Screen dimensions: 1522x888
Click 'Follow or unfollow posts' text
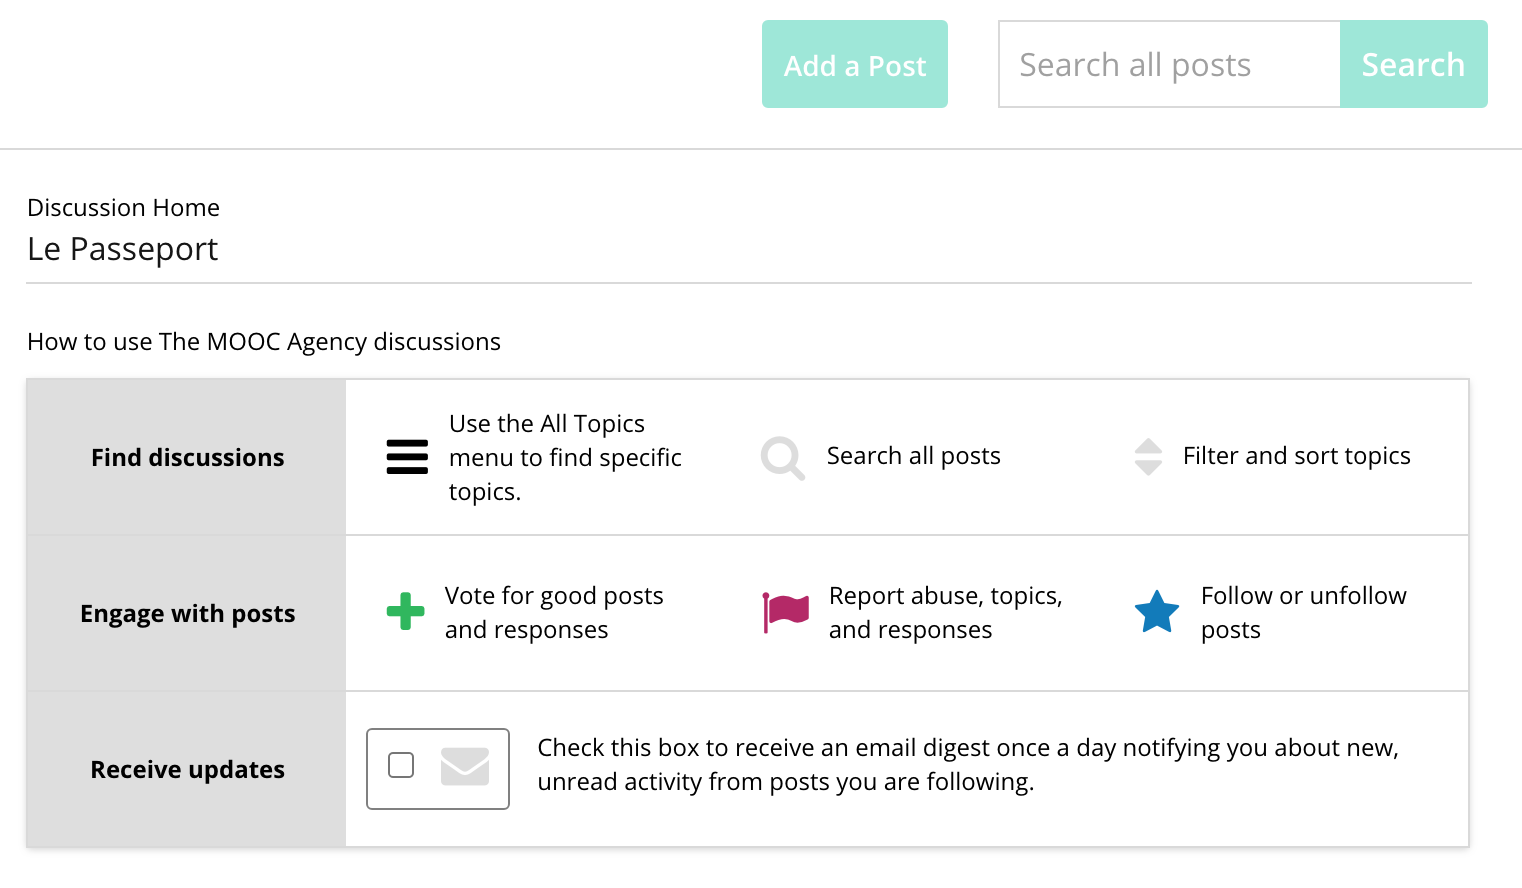point(1302,612)
